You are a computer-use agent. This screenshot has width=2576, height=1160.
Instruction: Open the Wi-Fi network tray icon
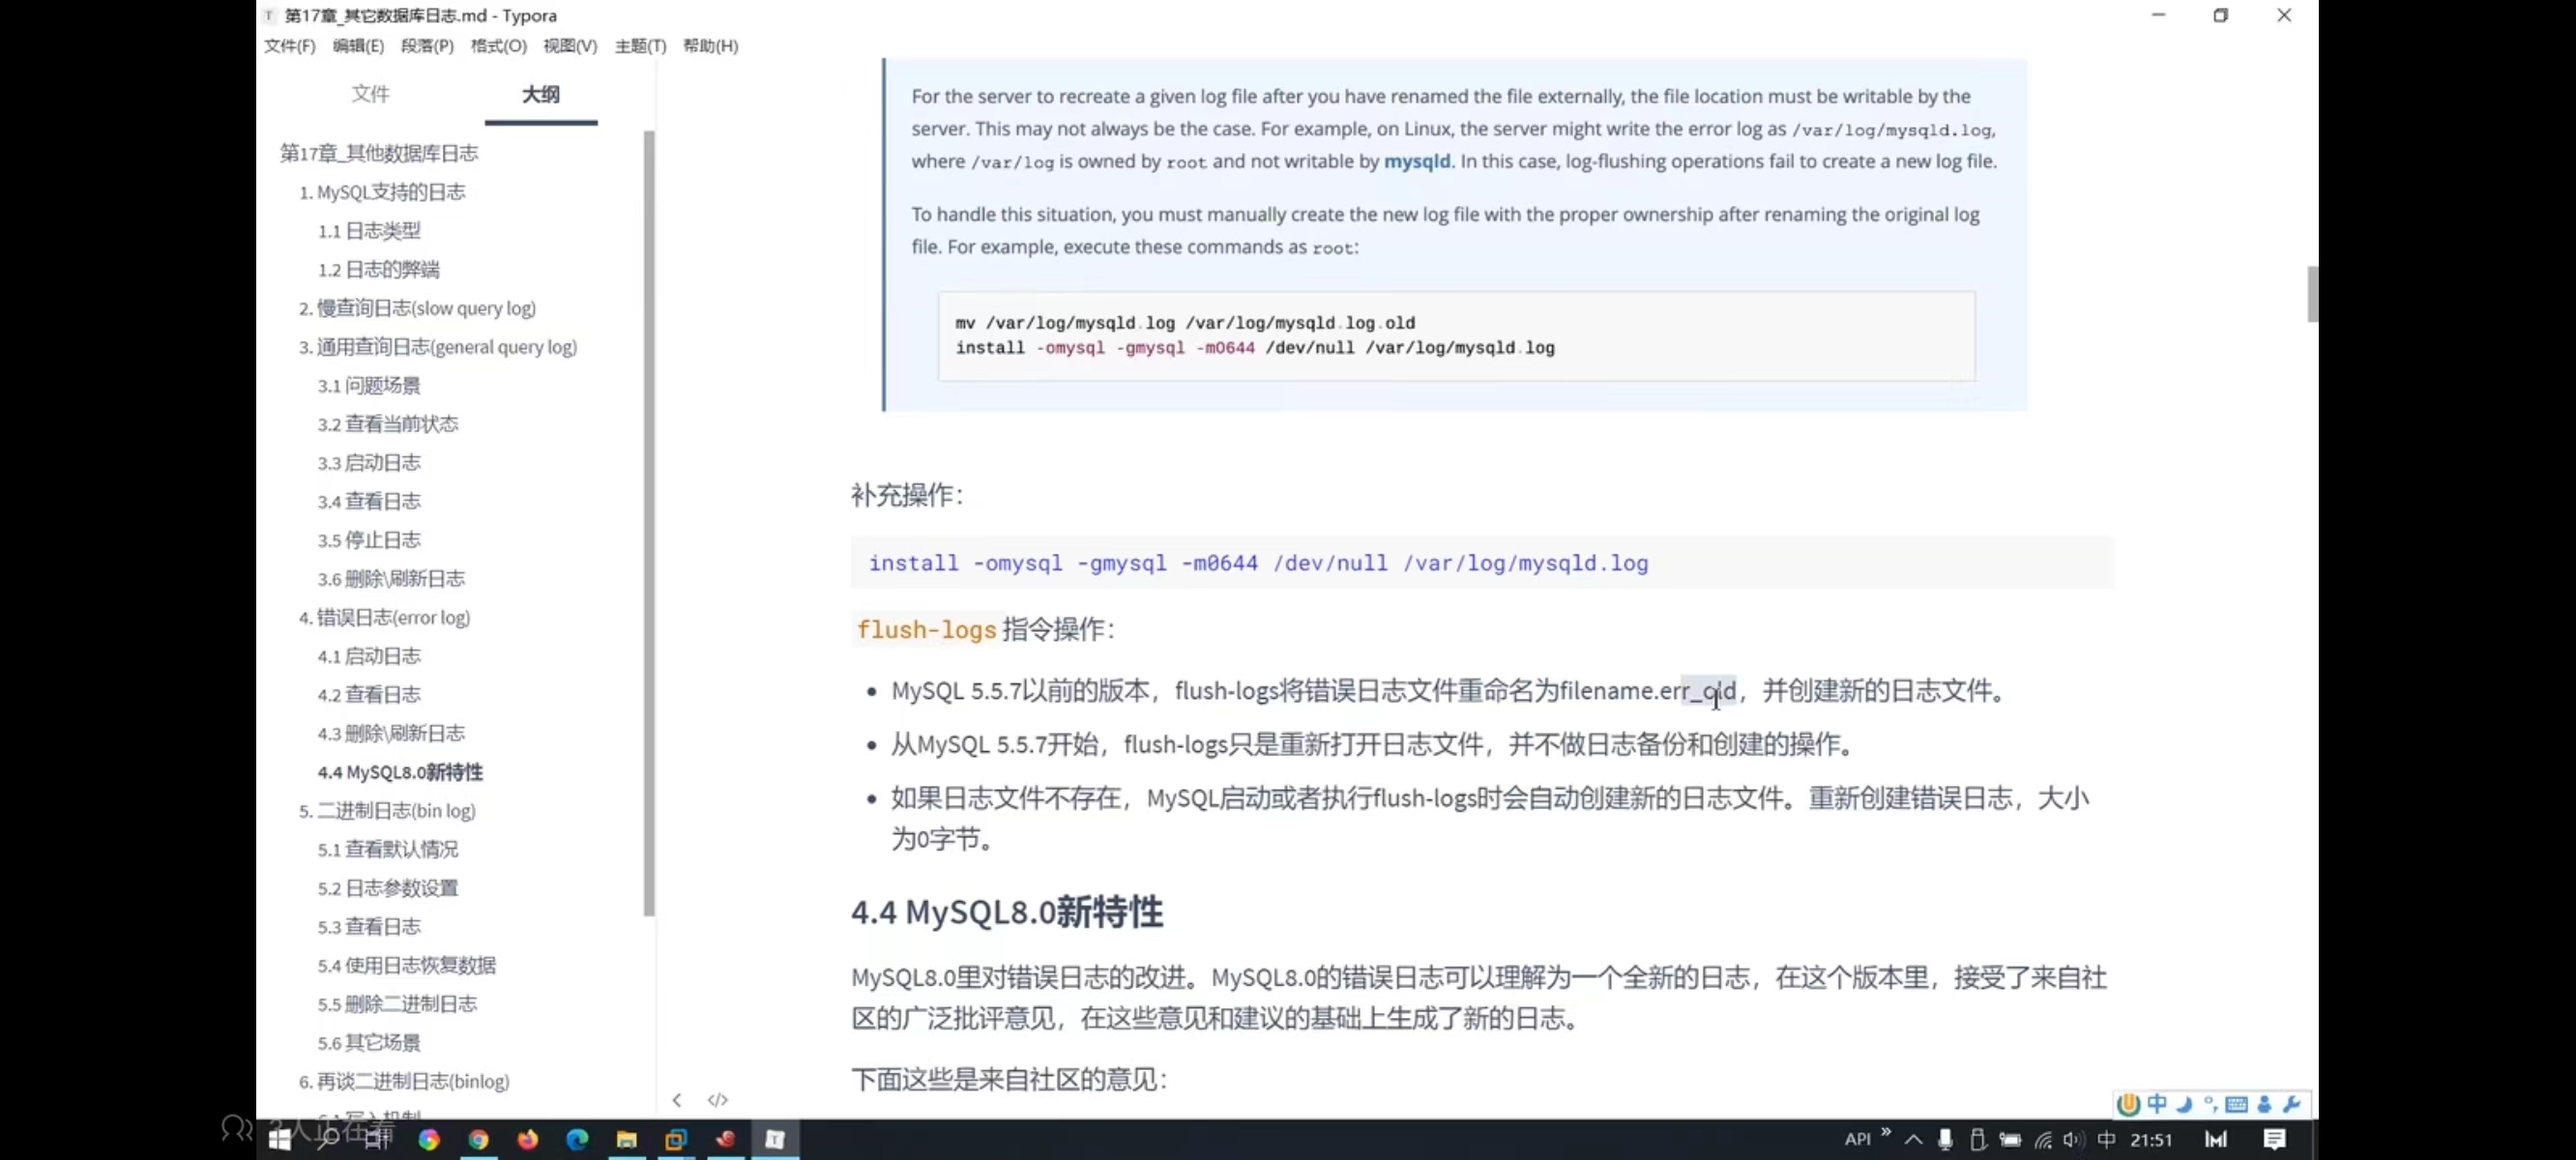click(2043, 1139)
